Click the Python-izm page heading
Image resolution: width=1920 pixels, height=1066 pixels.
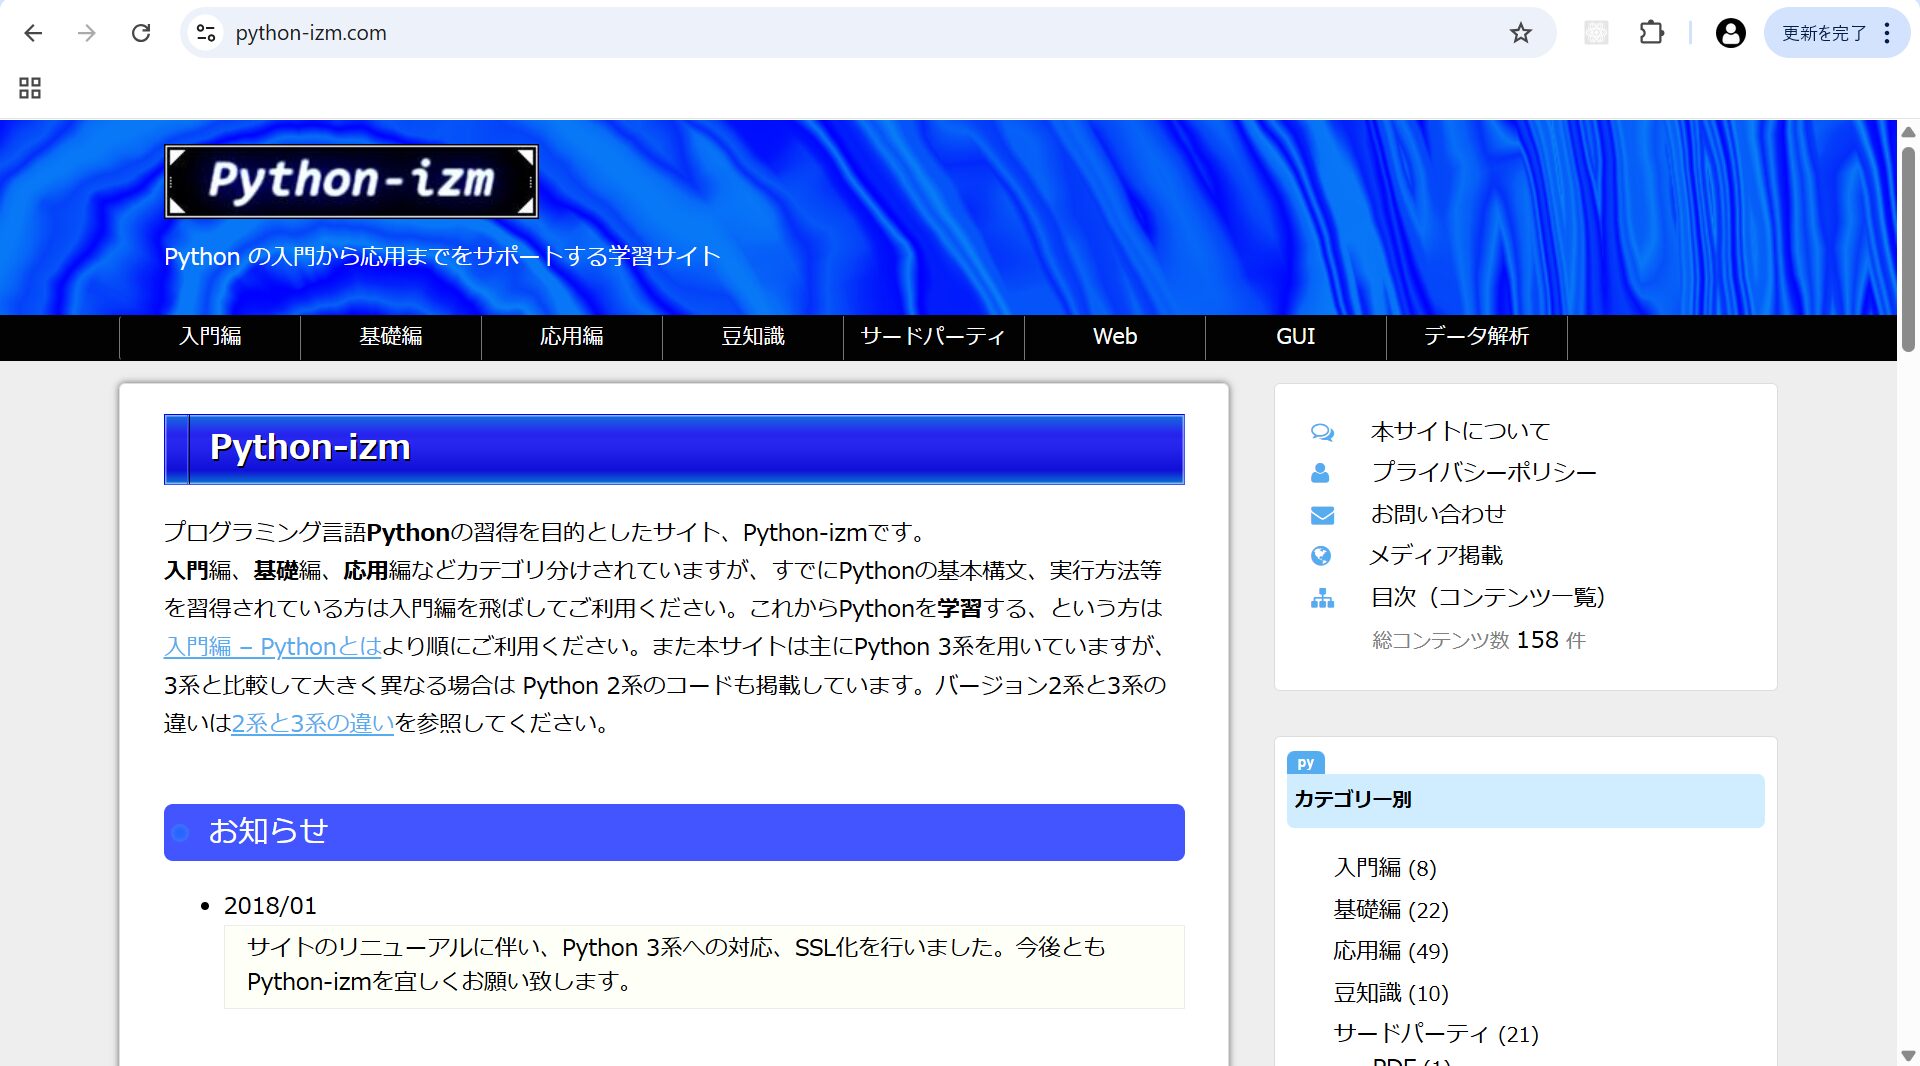pos(674,449)
